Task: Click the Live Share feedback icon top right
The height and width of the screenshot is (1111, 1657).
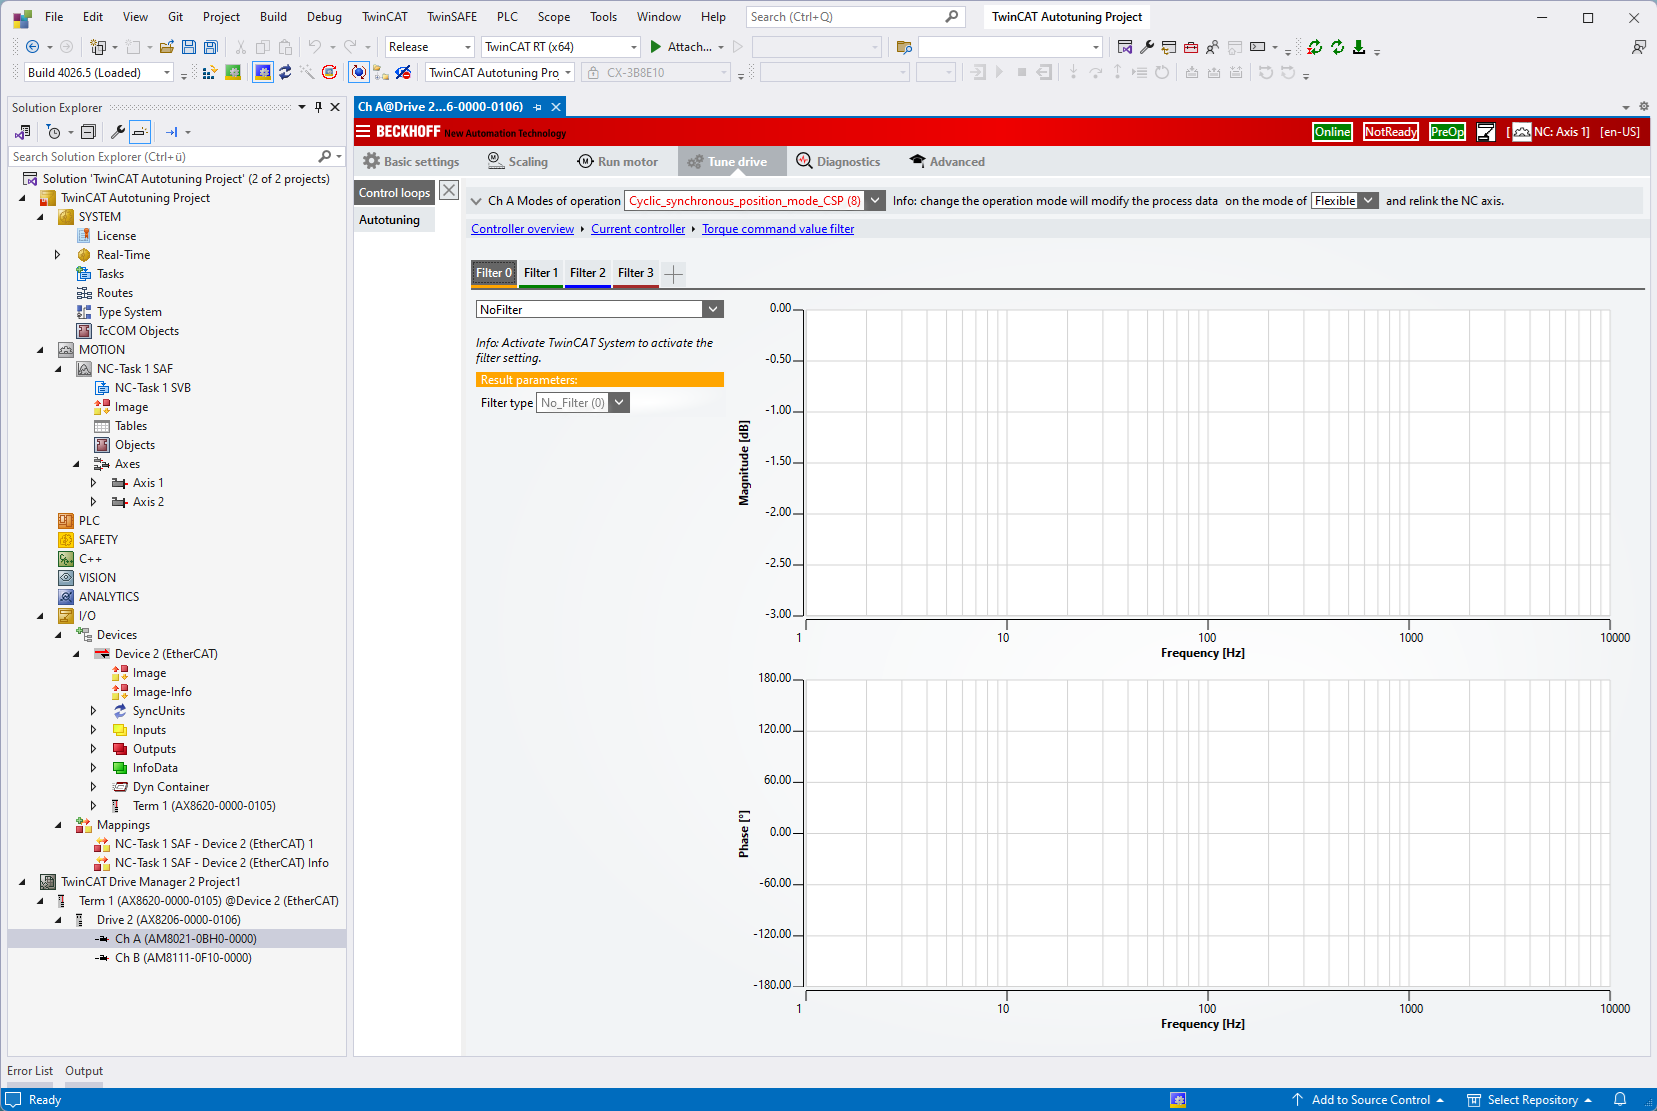Action: pyautogui.click(x=1638, y=47)
